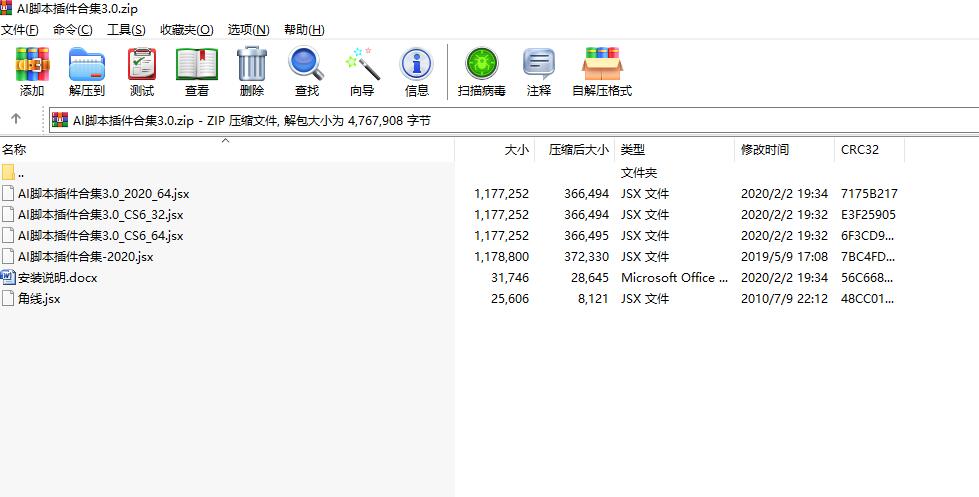979x497 pixels.
Task: Select the Word icon of 安装说明.docx
Action: 7,277
